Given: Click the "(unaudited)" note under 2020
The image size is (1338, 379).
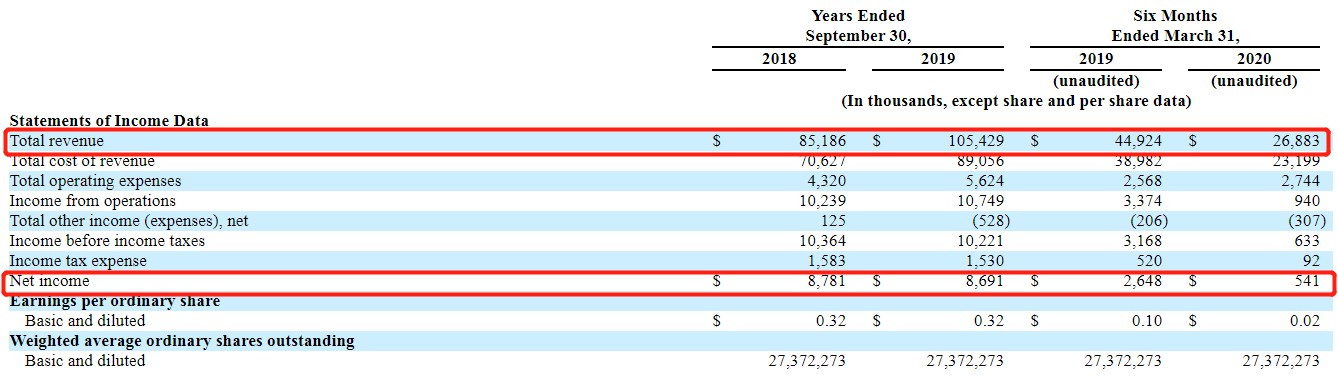Looking at the screenshot, I should 1254,81.
